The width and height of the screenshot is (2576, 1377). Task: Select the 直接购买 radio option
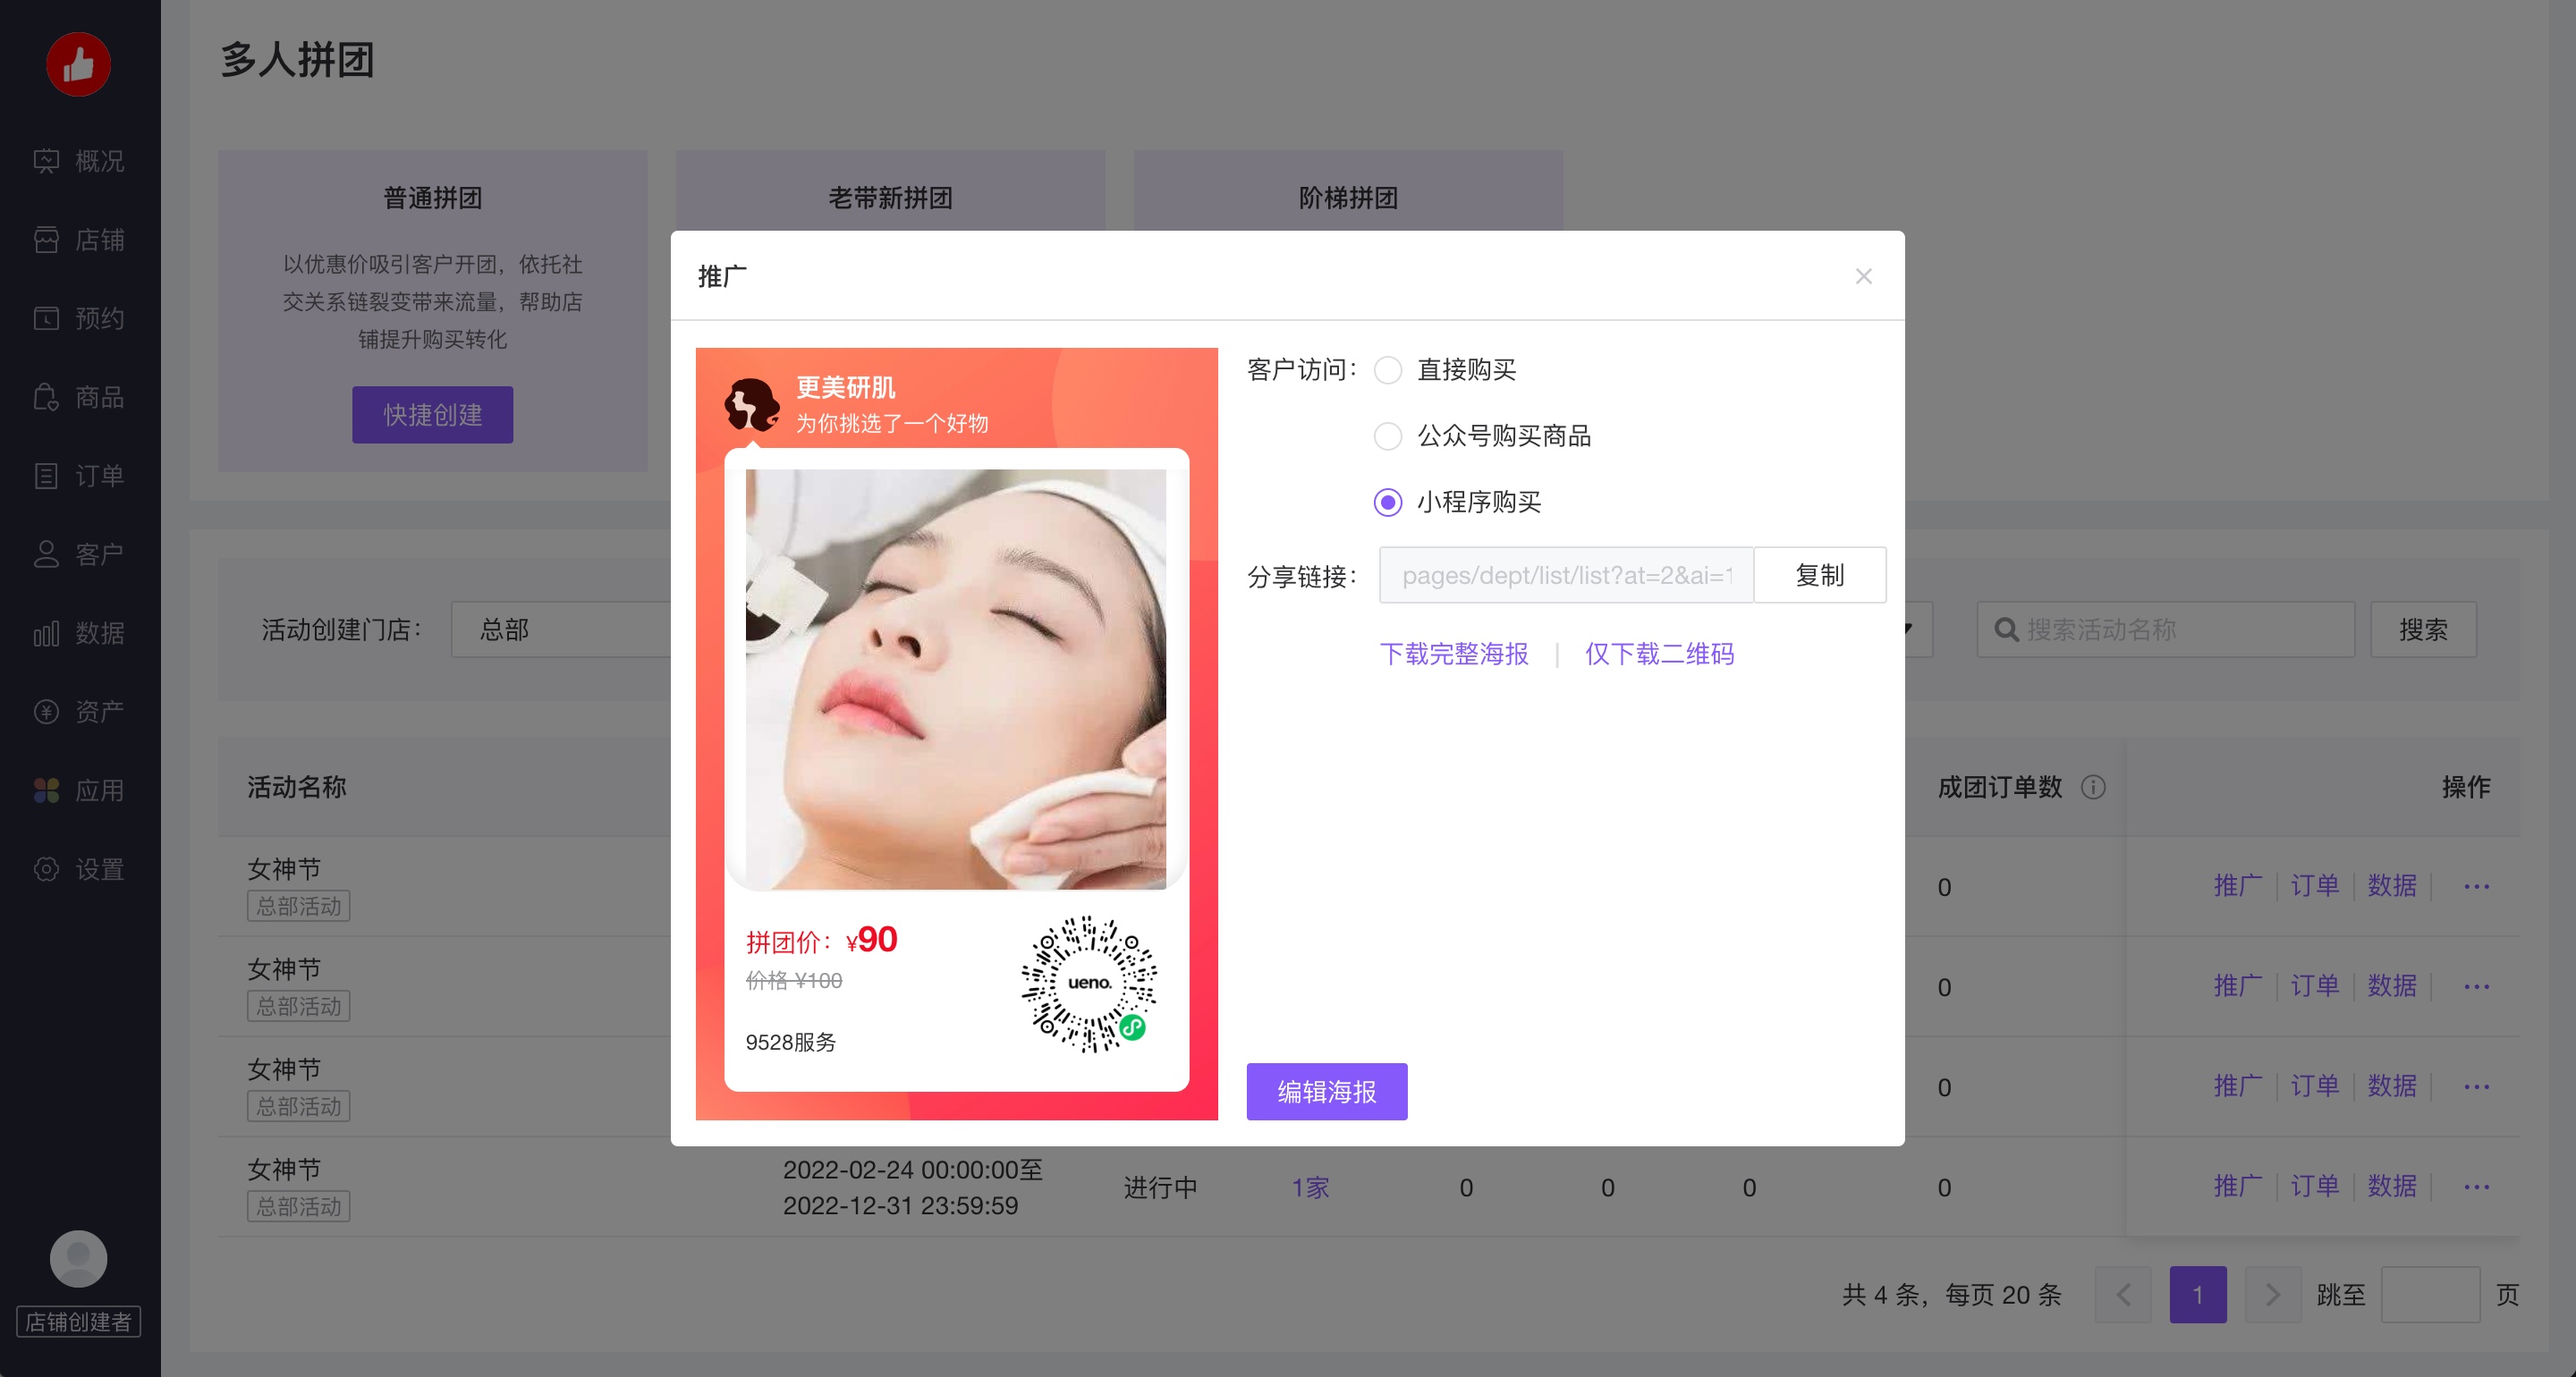click(1388, 370)
